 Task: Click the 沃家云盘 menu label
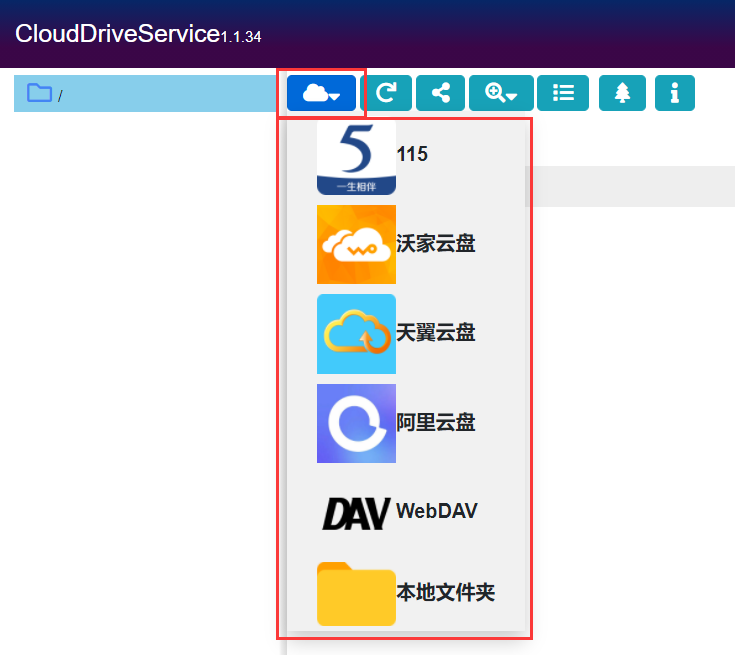click(435, 243)
